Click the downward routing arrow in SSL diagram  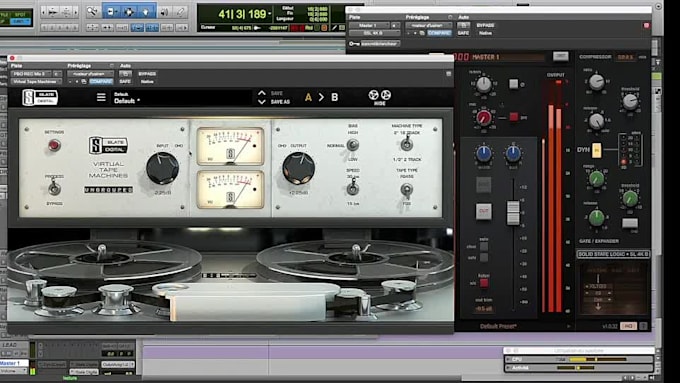(598, 306)
